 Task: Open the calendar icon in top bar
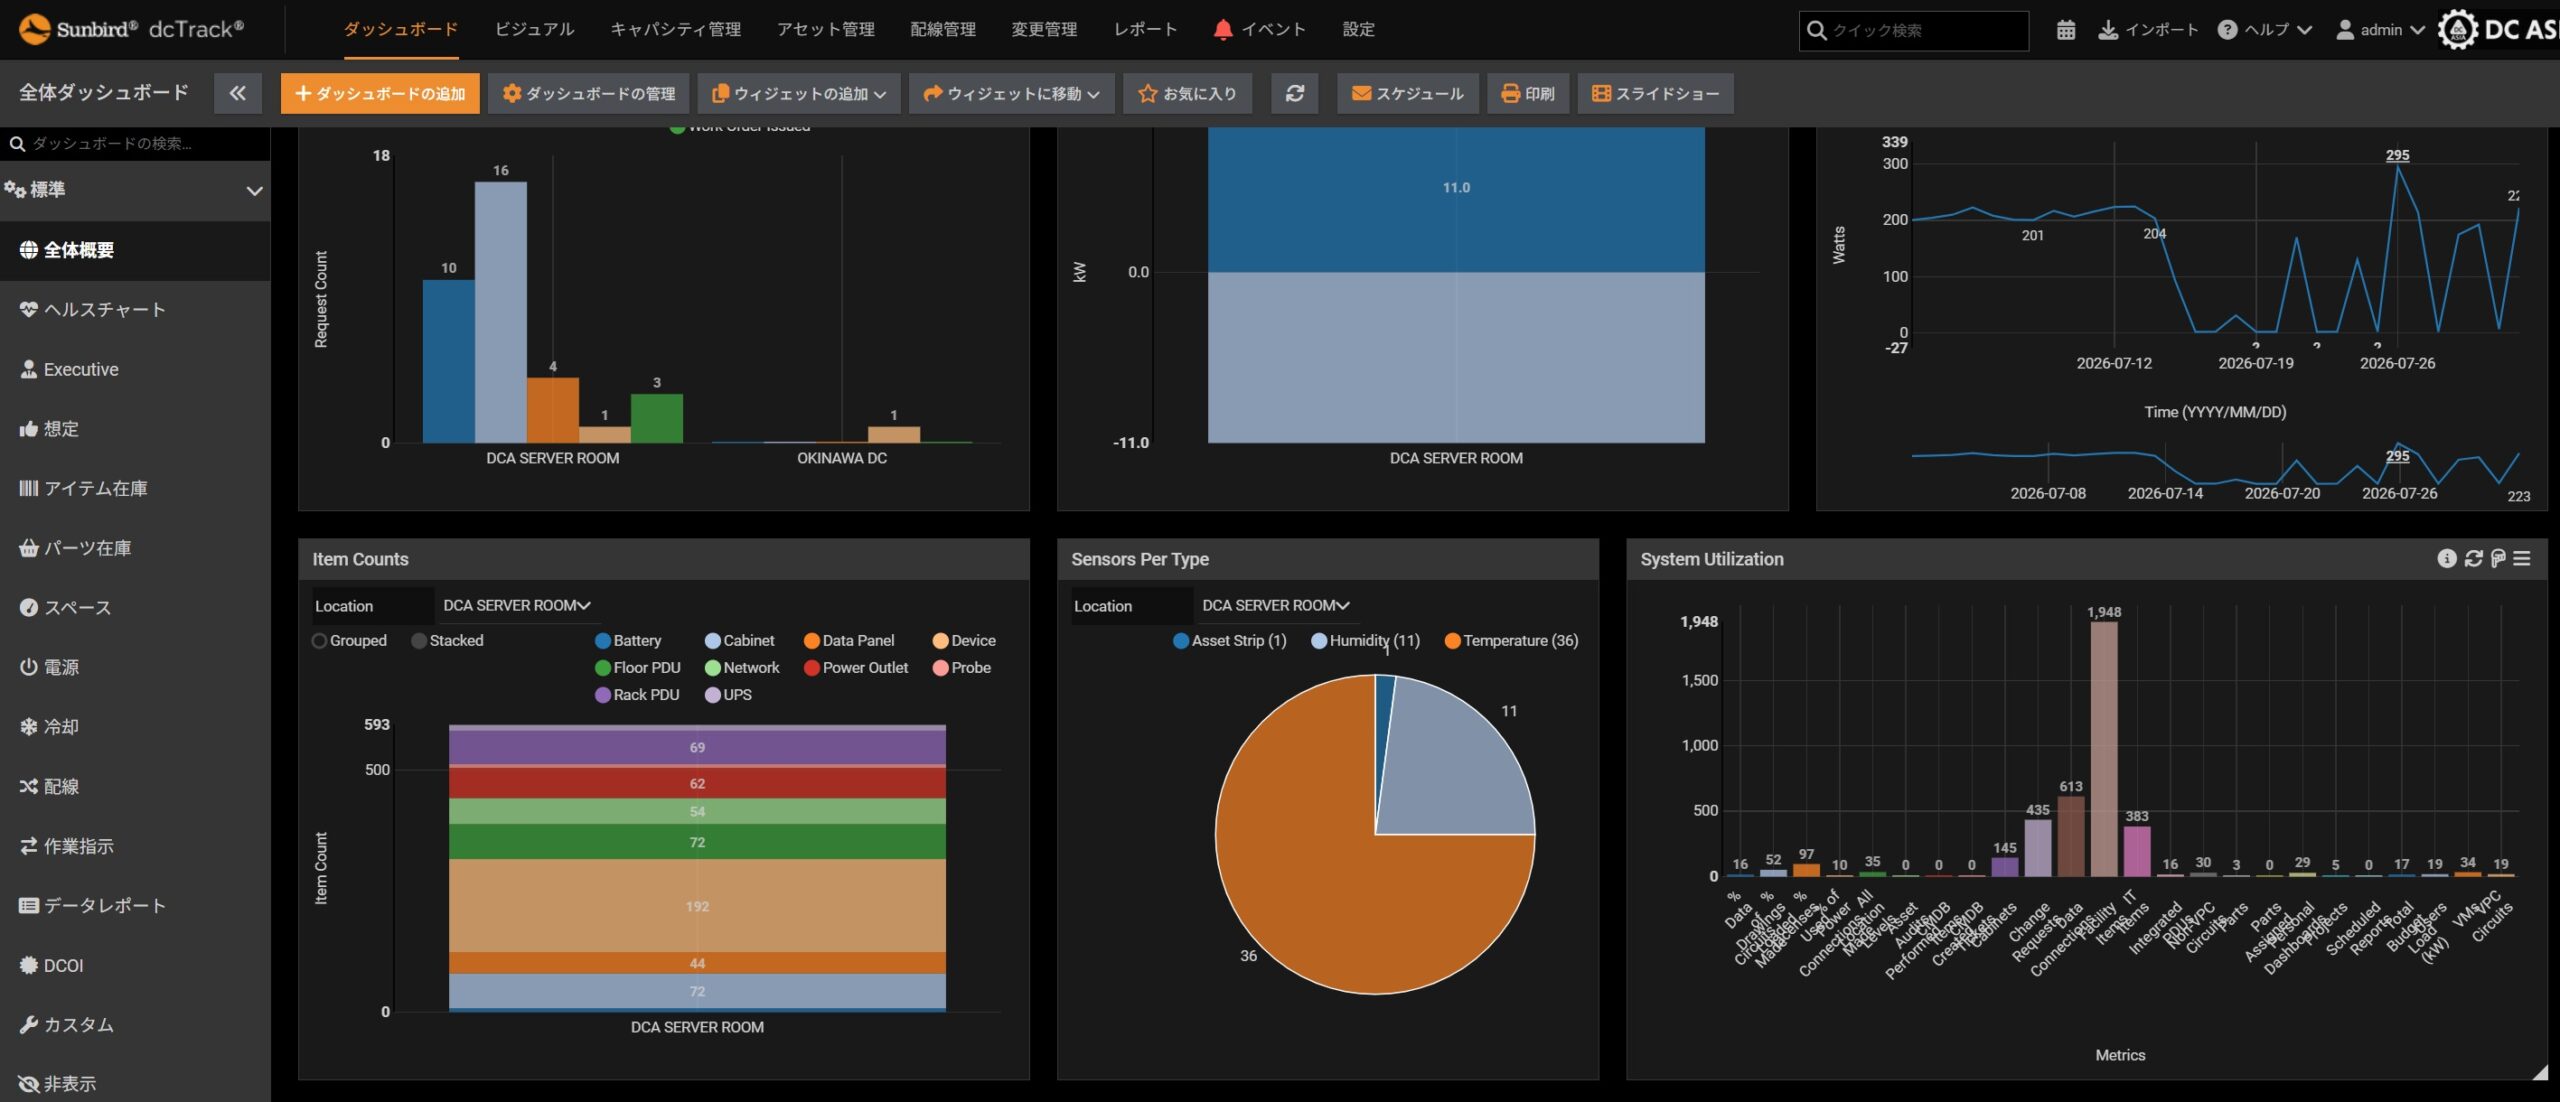click(x=2066, y=30)
